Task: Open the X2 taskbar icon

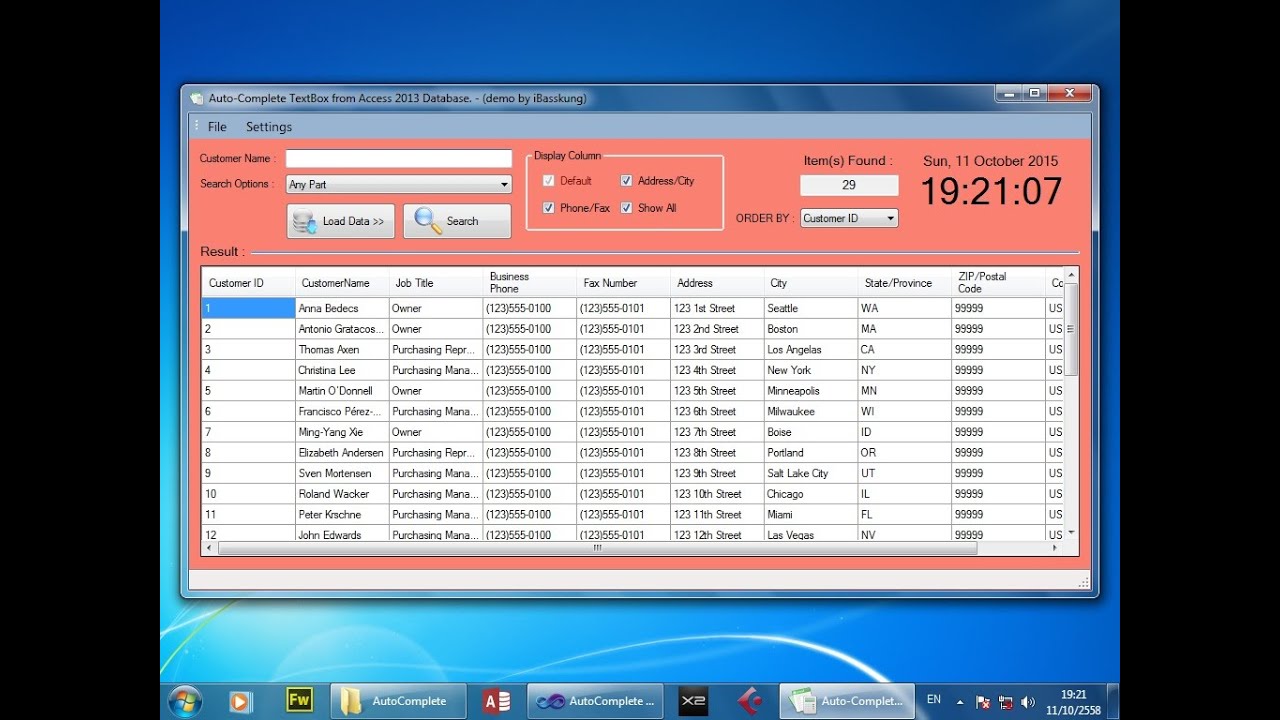Action: tap(693, 701)
